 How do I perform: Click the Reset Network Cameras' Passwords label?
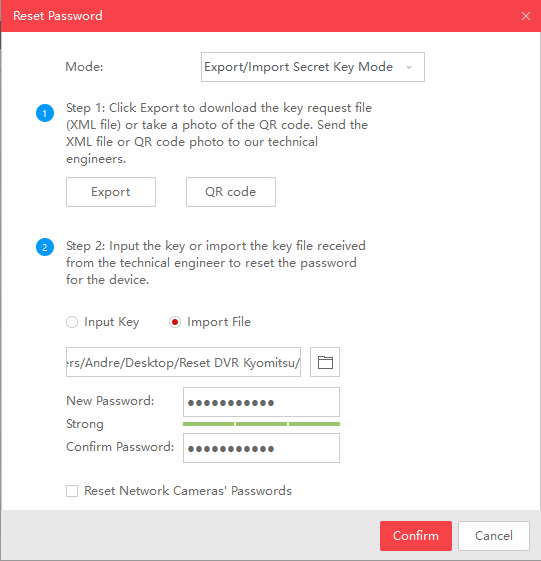tap(188, 491)
